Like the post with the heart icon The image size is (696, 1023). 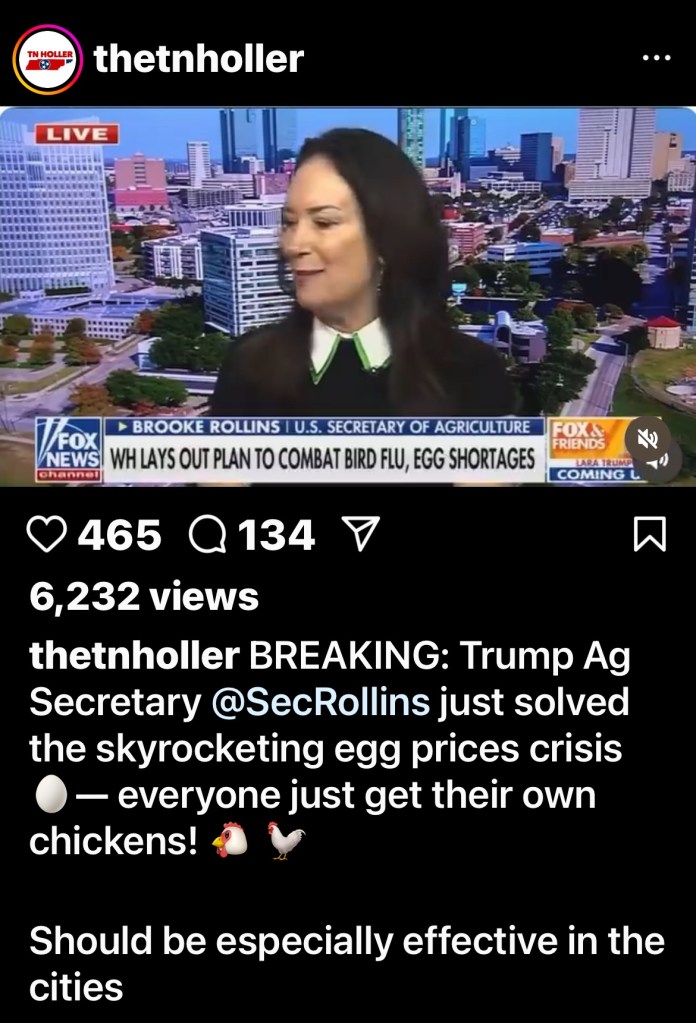click(46, 534)
